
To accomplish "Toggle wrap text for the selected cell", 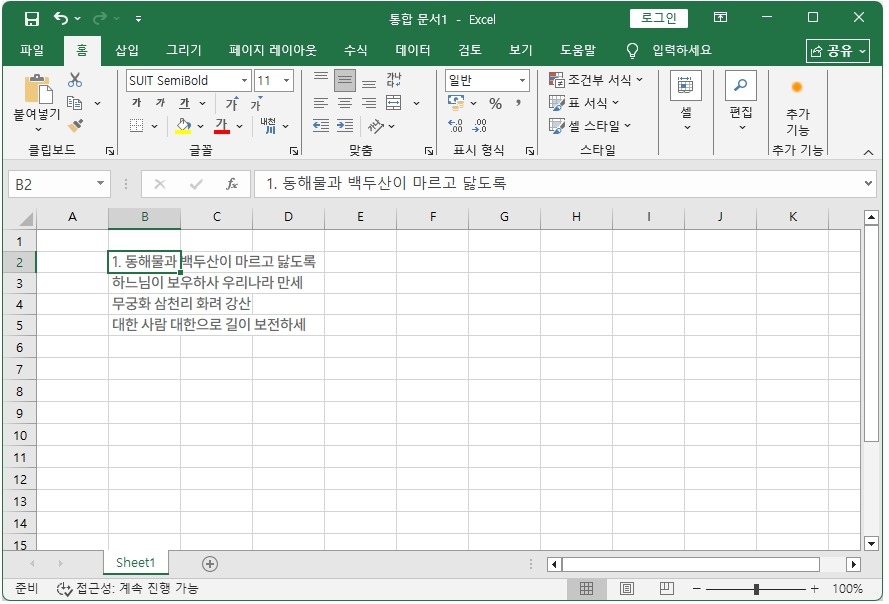I will (x=394, y=81).
